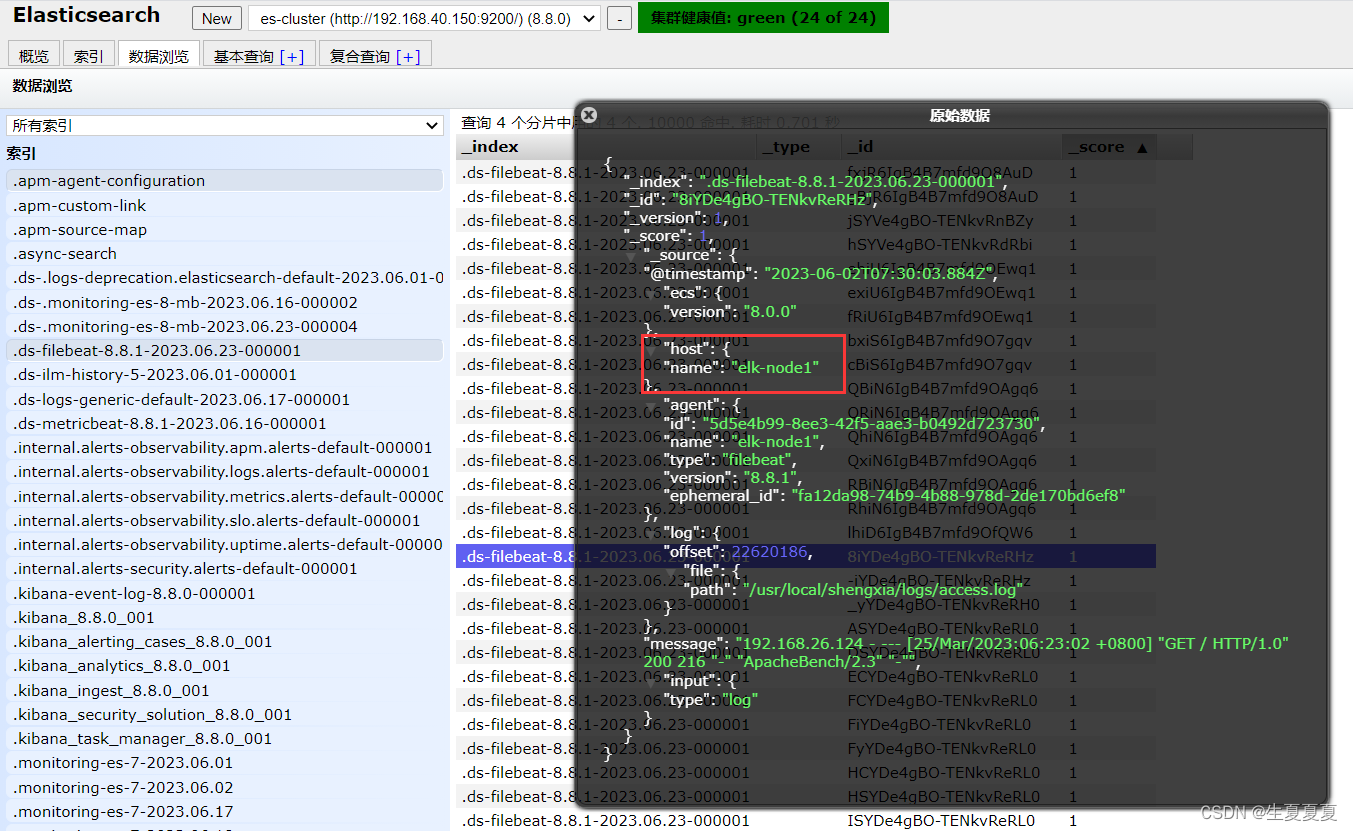Select .kibana-event-log-8.8.0-000001 index

pos(225,593)
